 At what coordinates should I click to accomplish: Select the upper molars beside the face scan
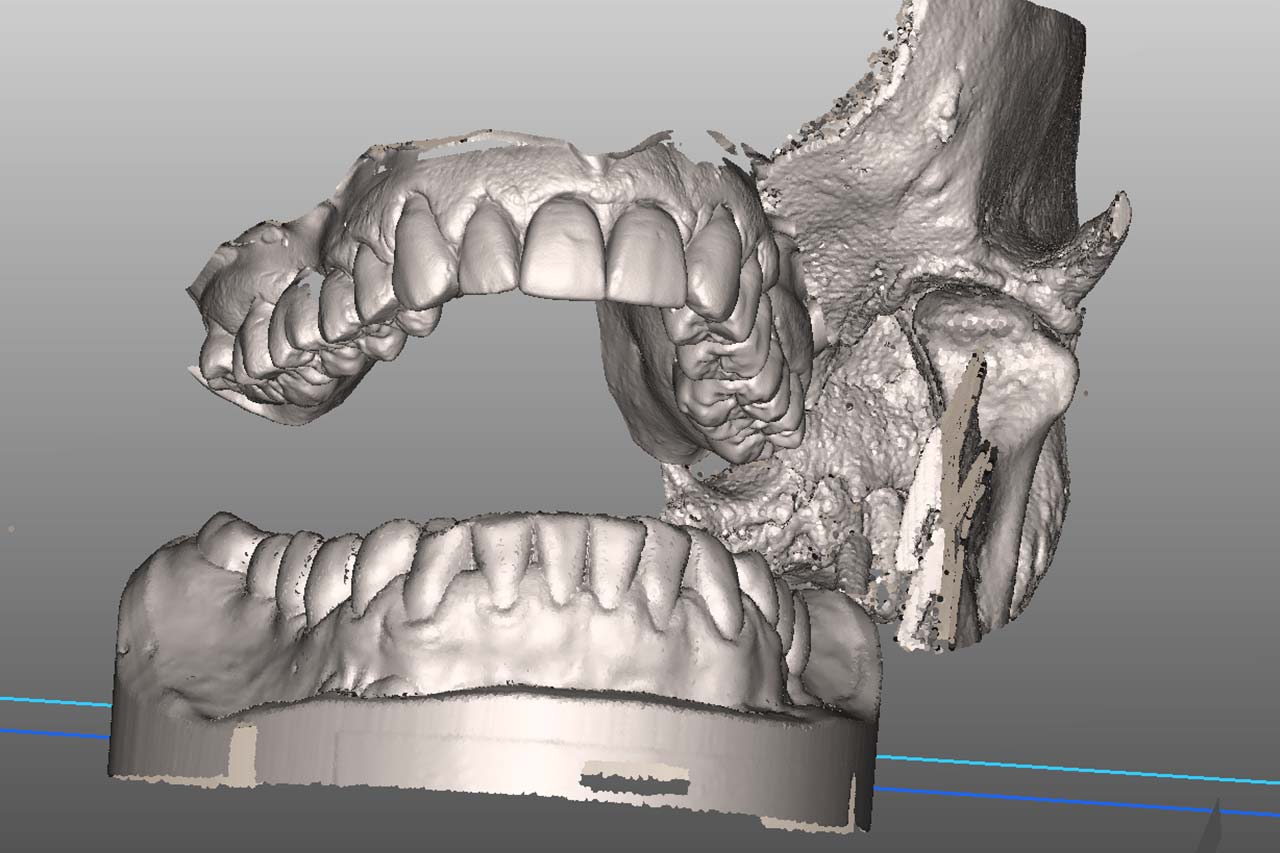(735, 380)
